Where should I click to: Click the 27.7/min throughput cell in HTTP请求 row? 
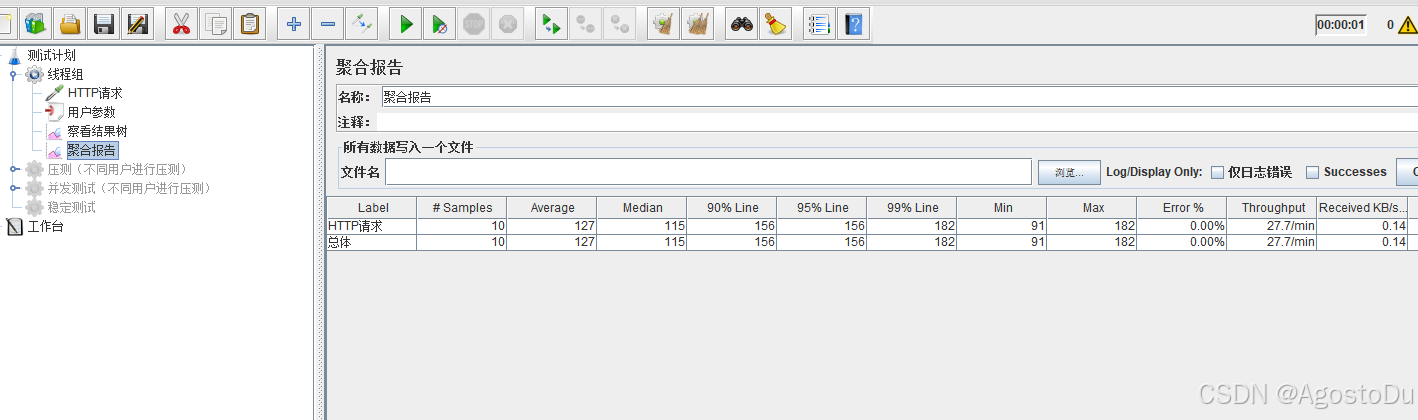pos(1272,226)
